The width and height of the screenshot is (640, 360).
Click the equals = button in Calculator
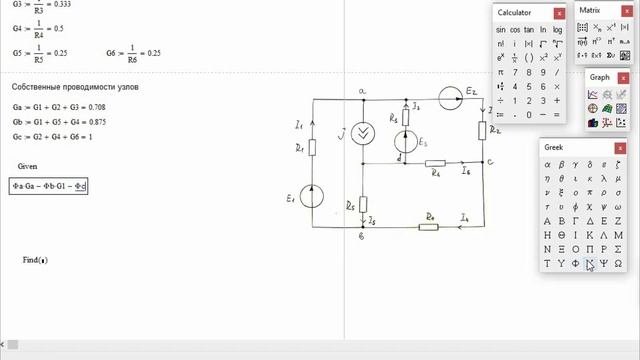557,115
